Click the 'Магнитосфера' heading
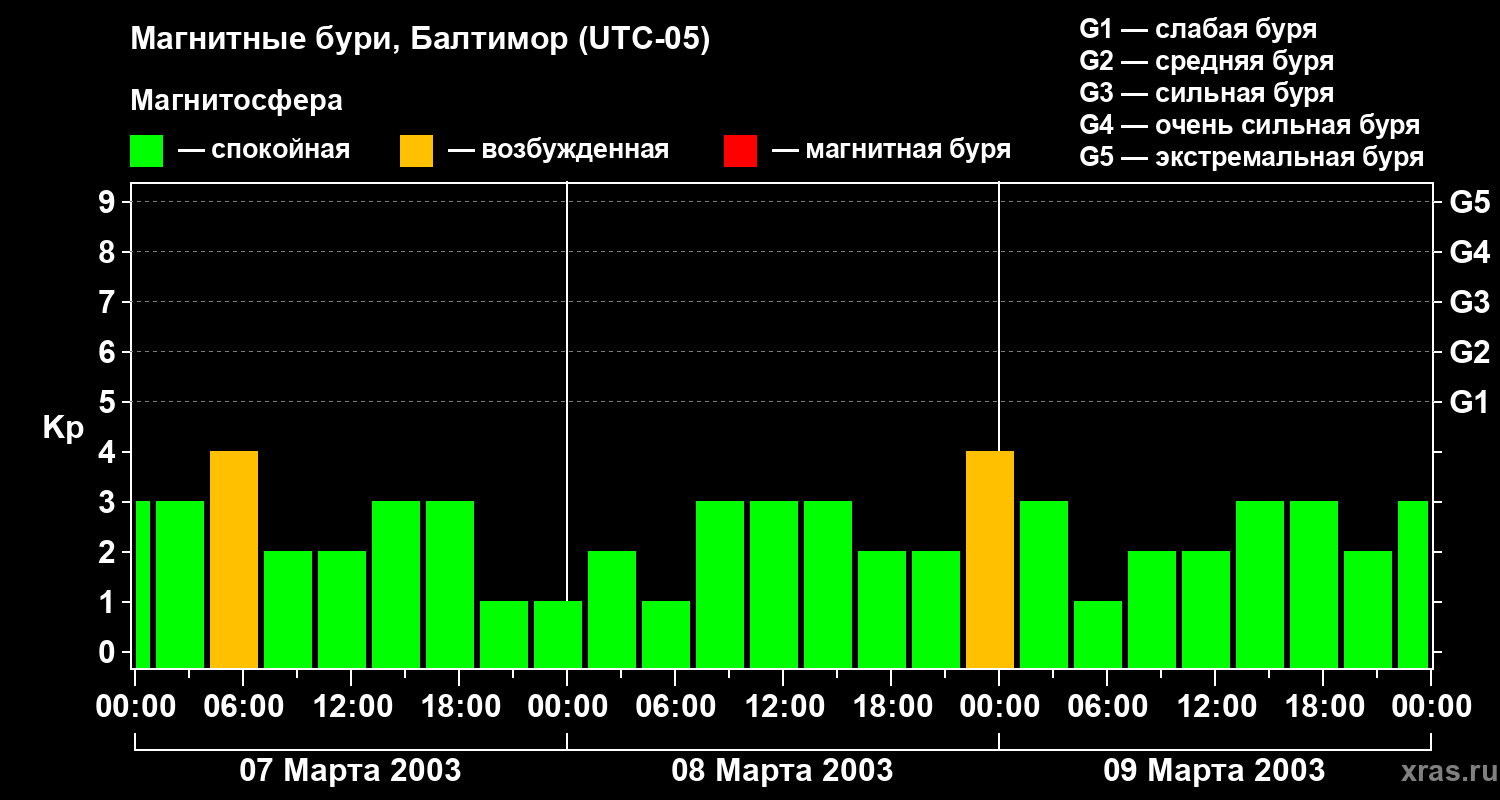 tap(236, 101)
